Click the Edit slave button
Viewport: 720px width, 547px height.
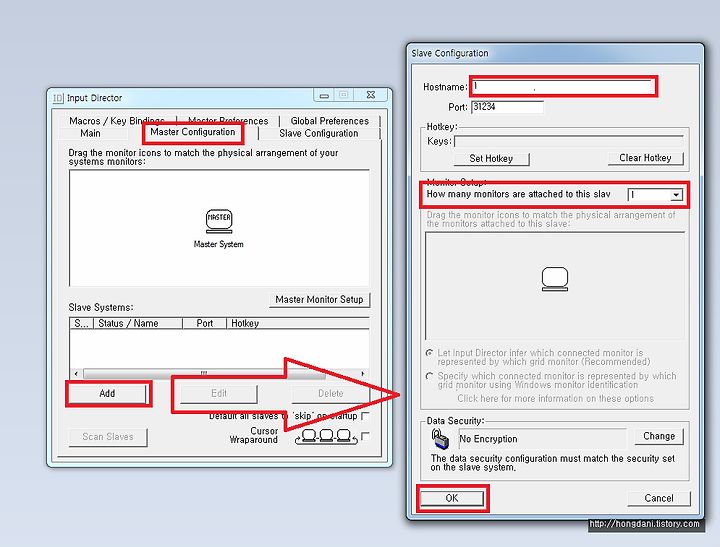(219, 394)
